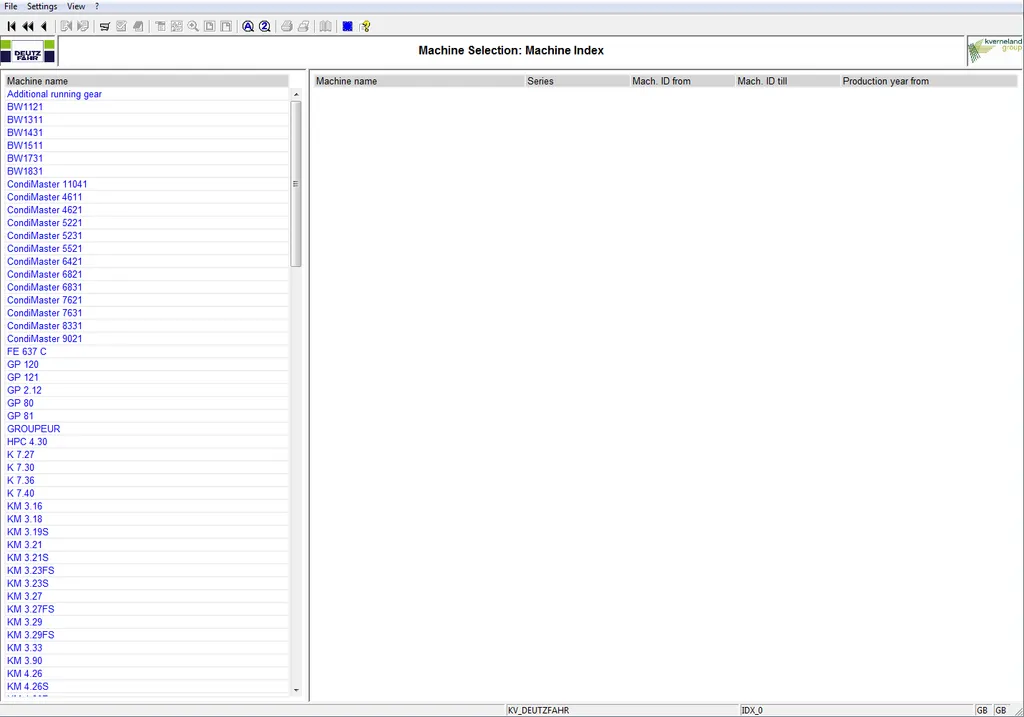Click the blue square icon in toolbar
Image resolution: width=1024 pixels, height=717 pixels.
click(x=347, y=26)
